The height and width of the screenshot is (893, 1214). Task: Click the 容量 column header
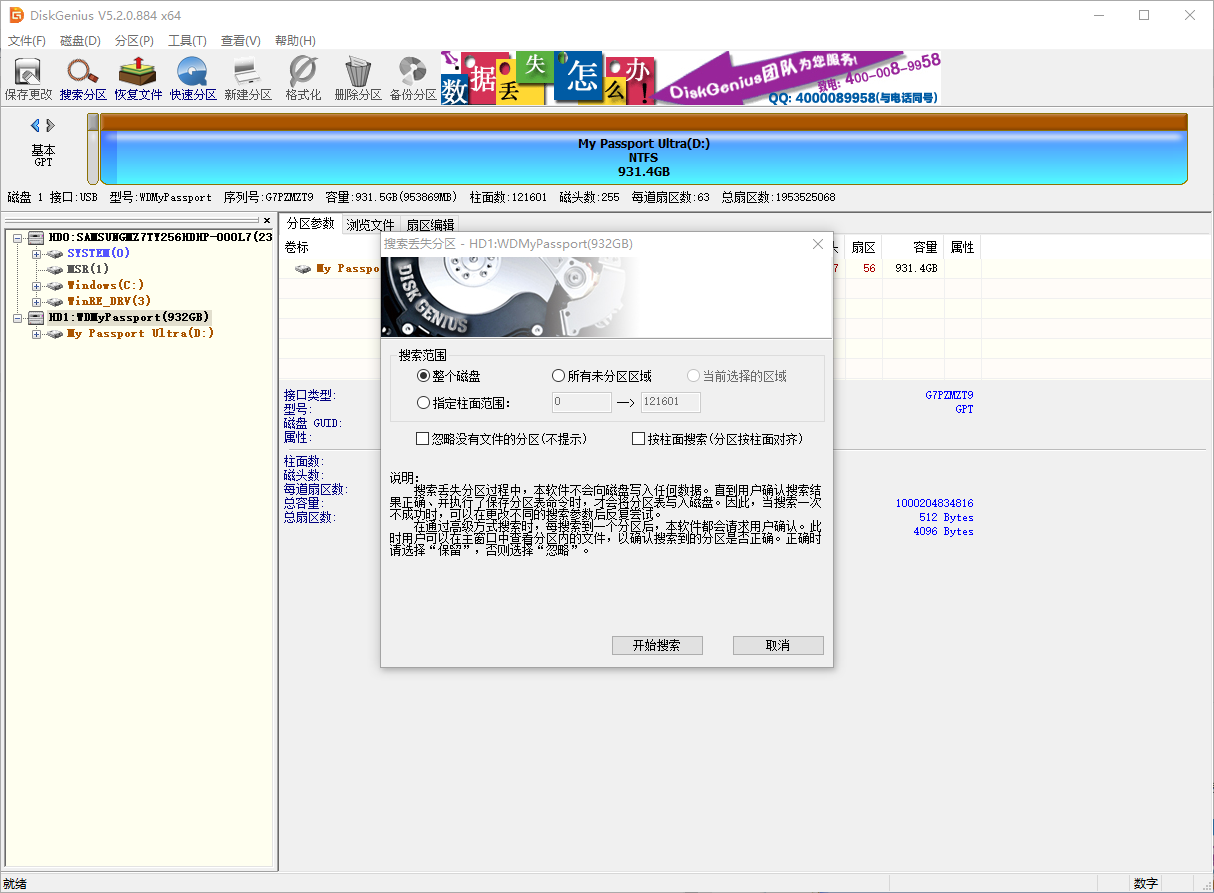(924, 247)
